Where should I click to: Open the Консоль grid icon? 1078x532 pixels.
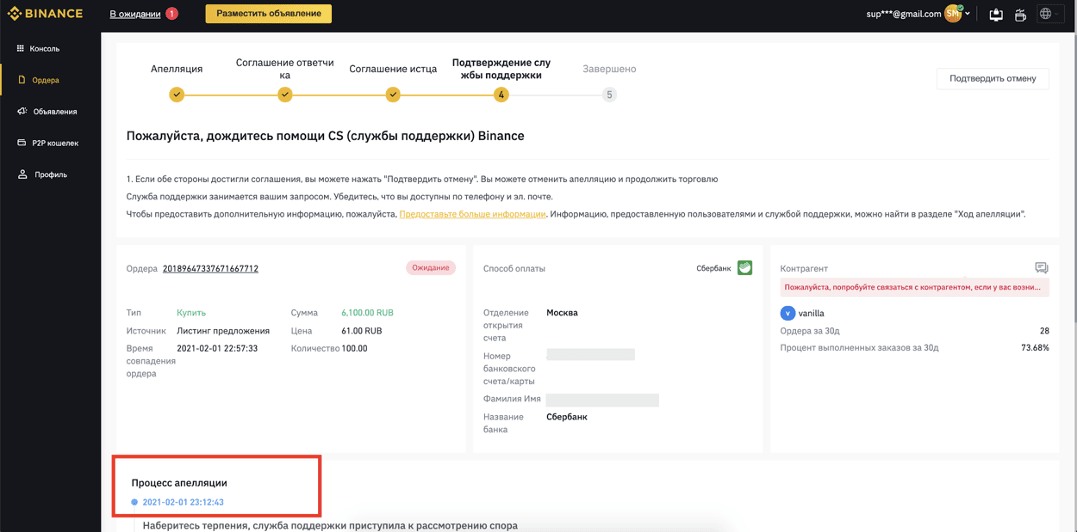[20, 49]
